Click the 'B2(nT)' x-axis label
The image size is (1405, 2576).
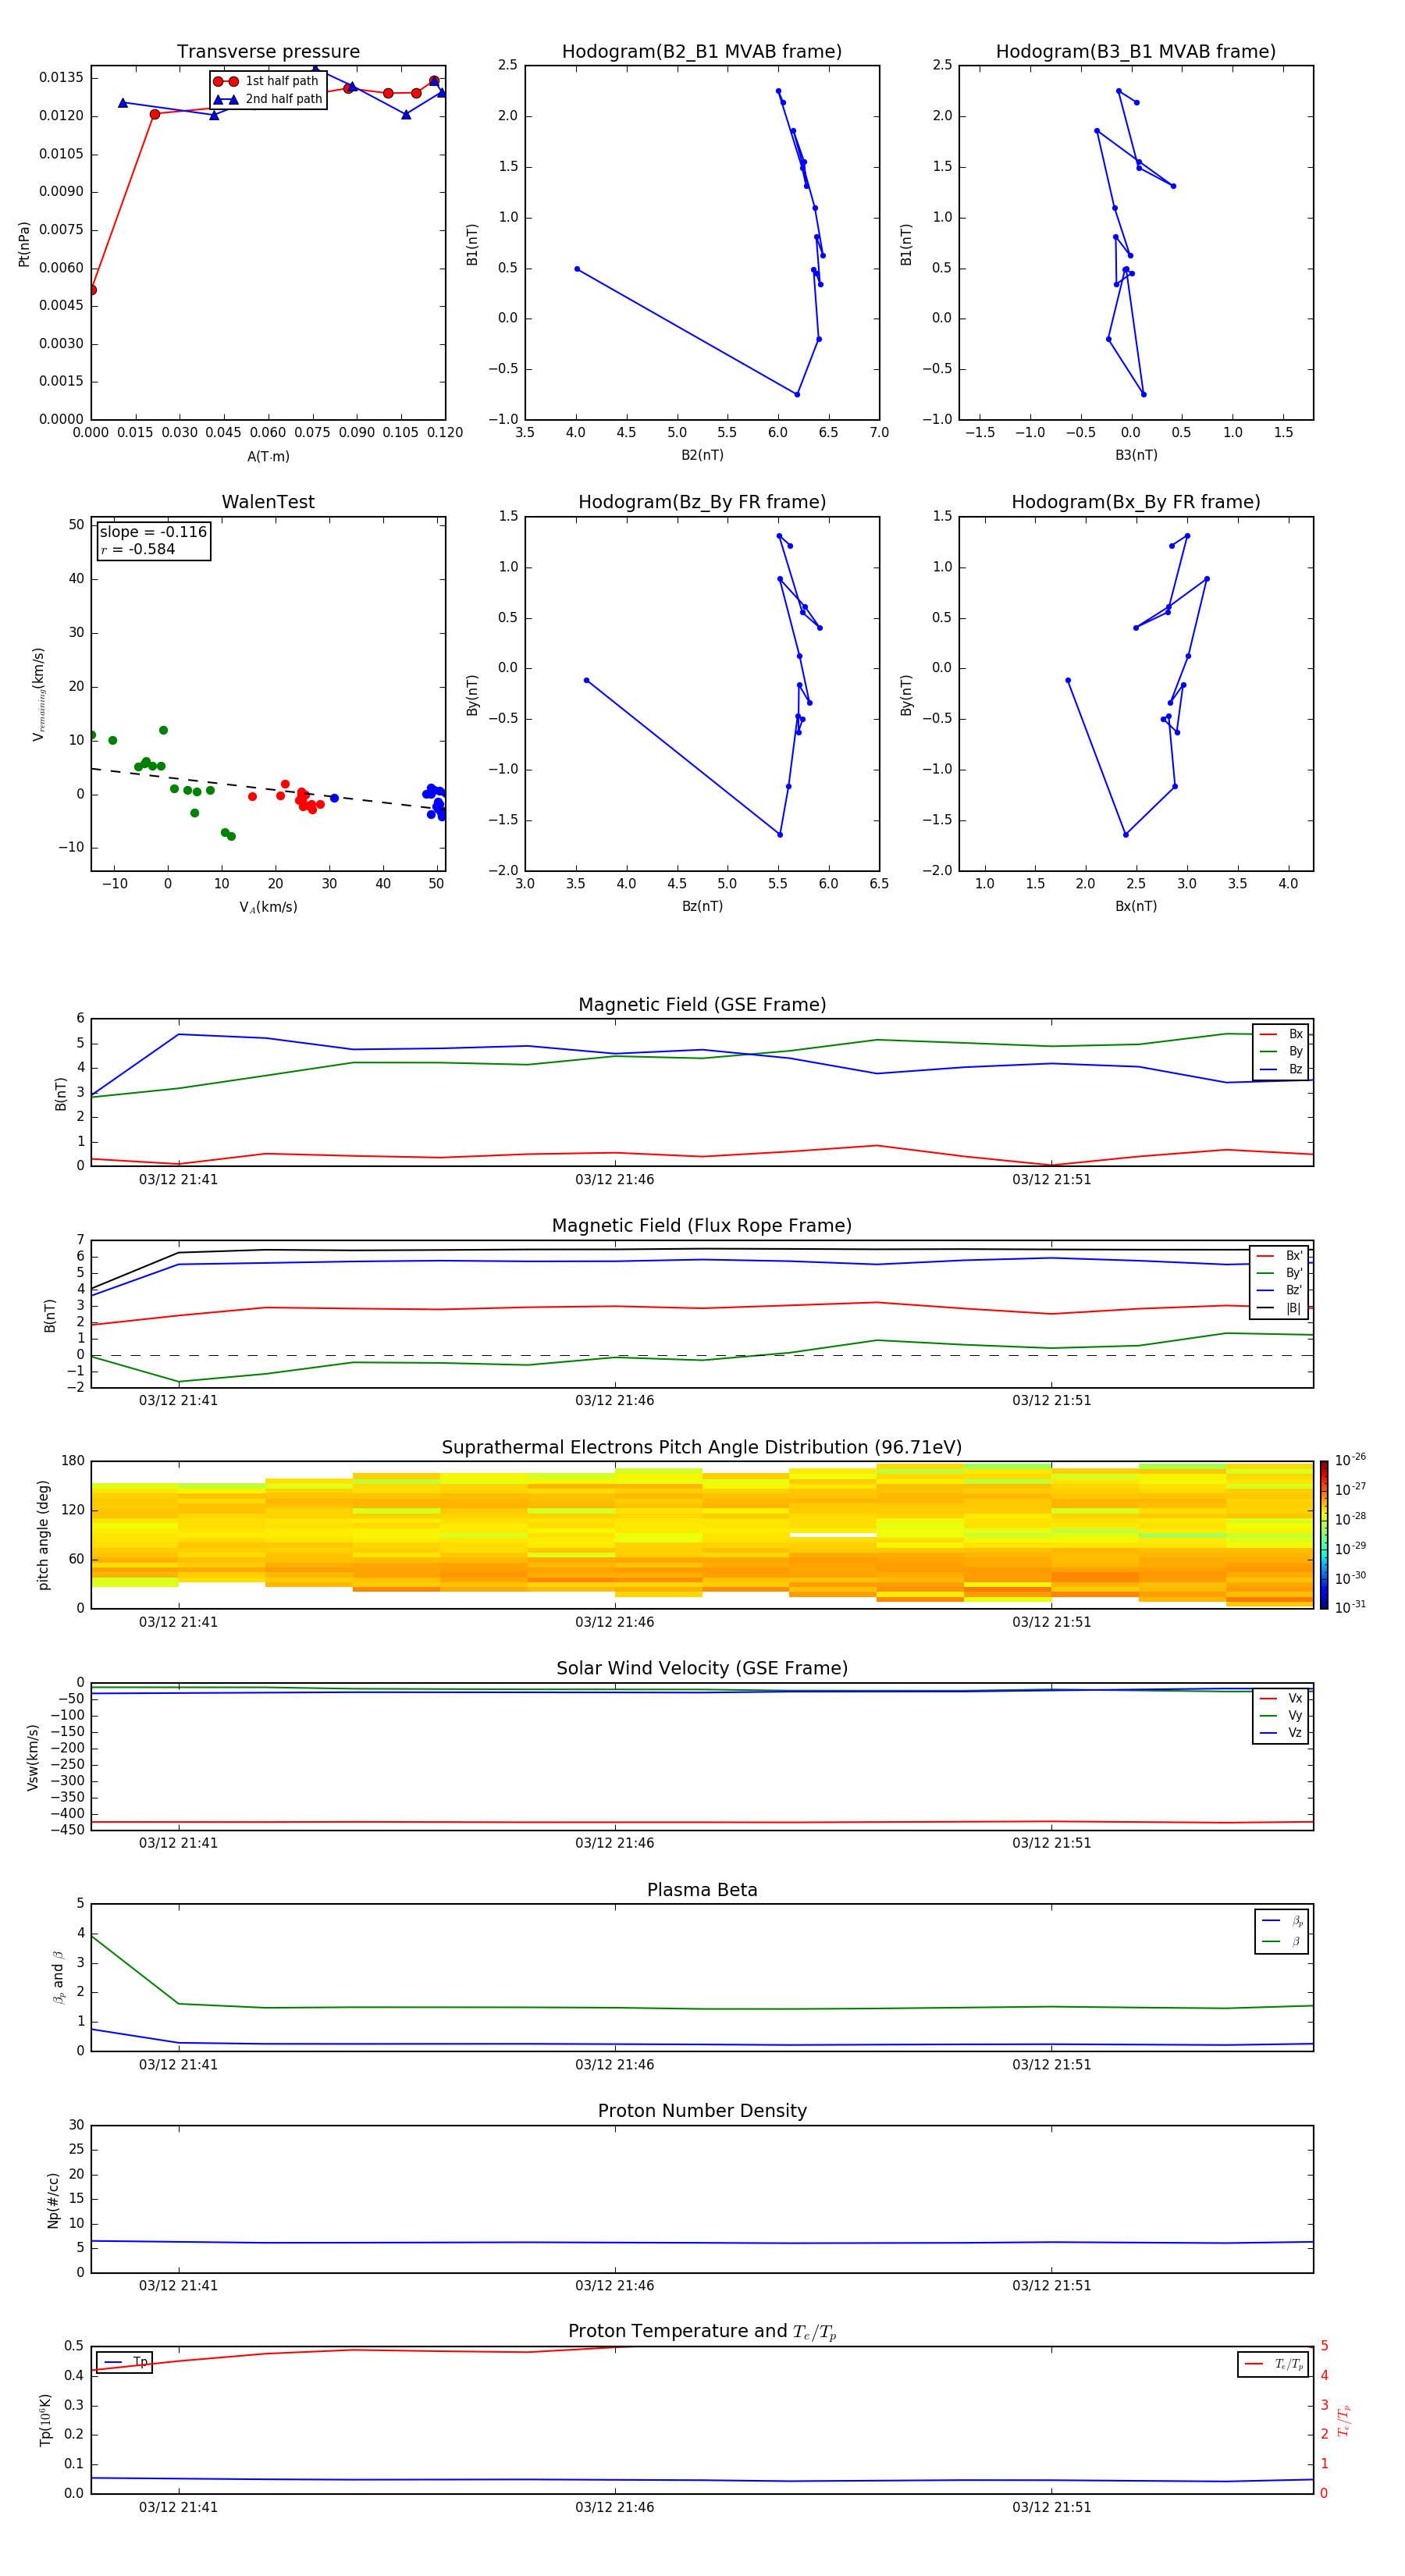click(x=702, y=455)
